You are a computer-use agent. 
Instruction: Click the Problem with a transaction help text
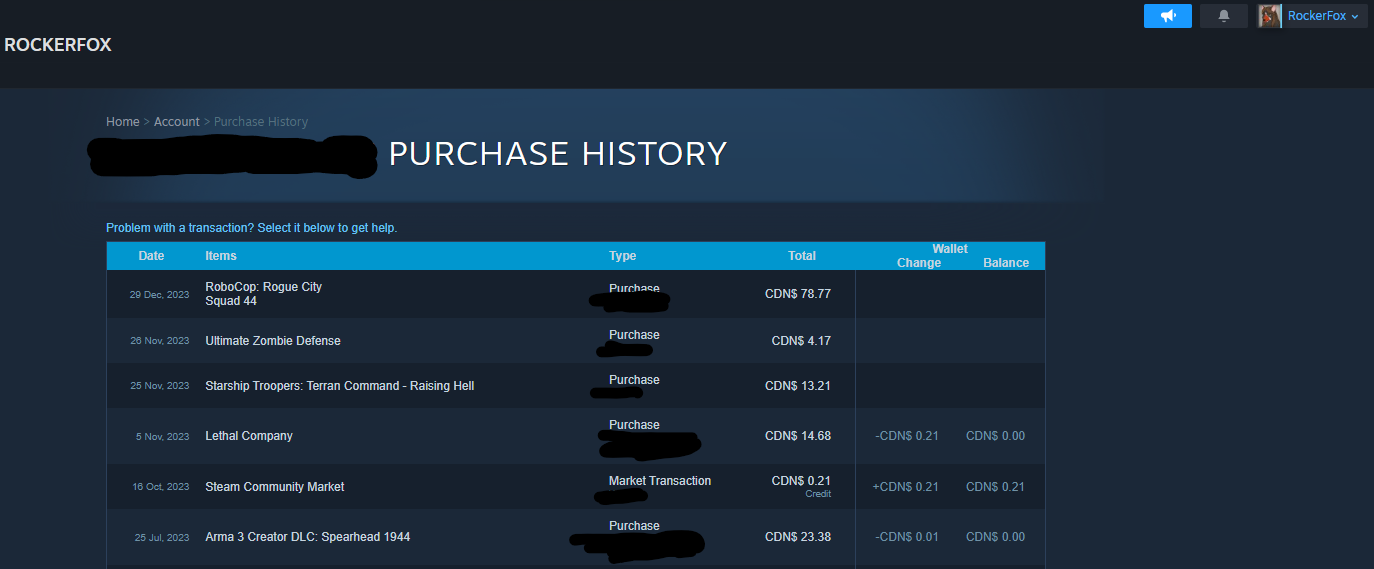coord(252,228)
